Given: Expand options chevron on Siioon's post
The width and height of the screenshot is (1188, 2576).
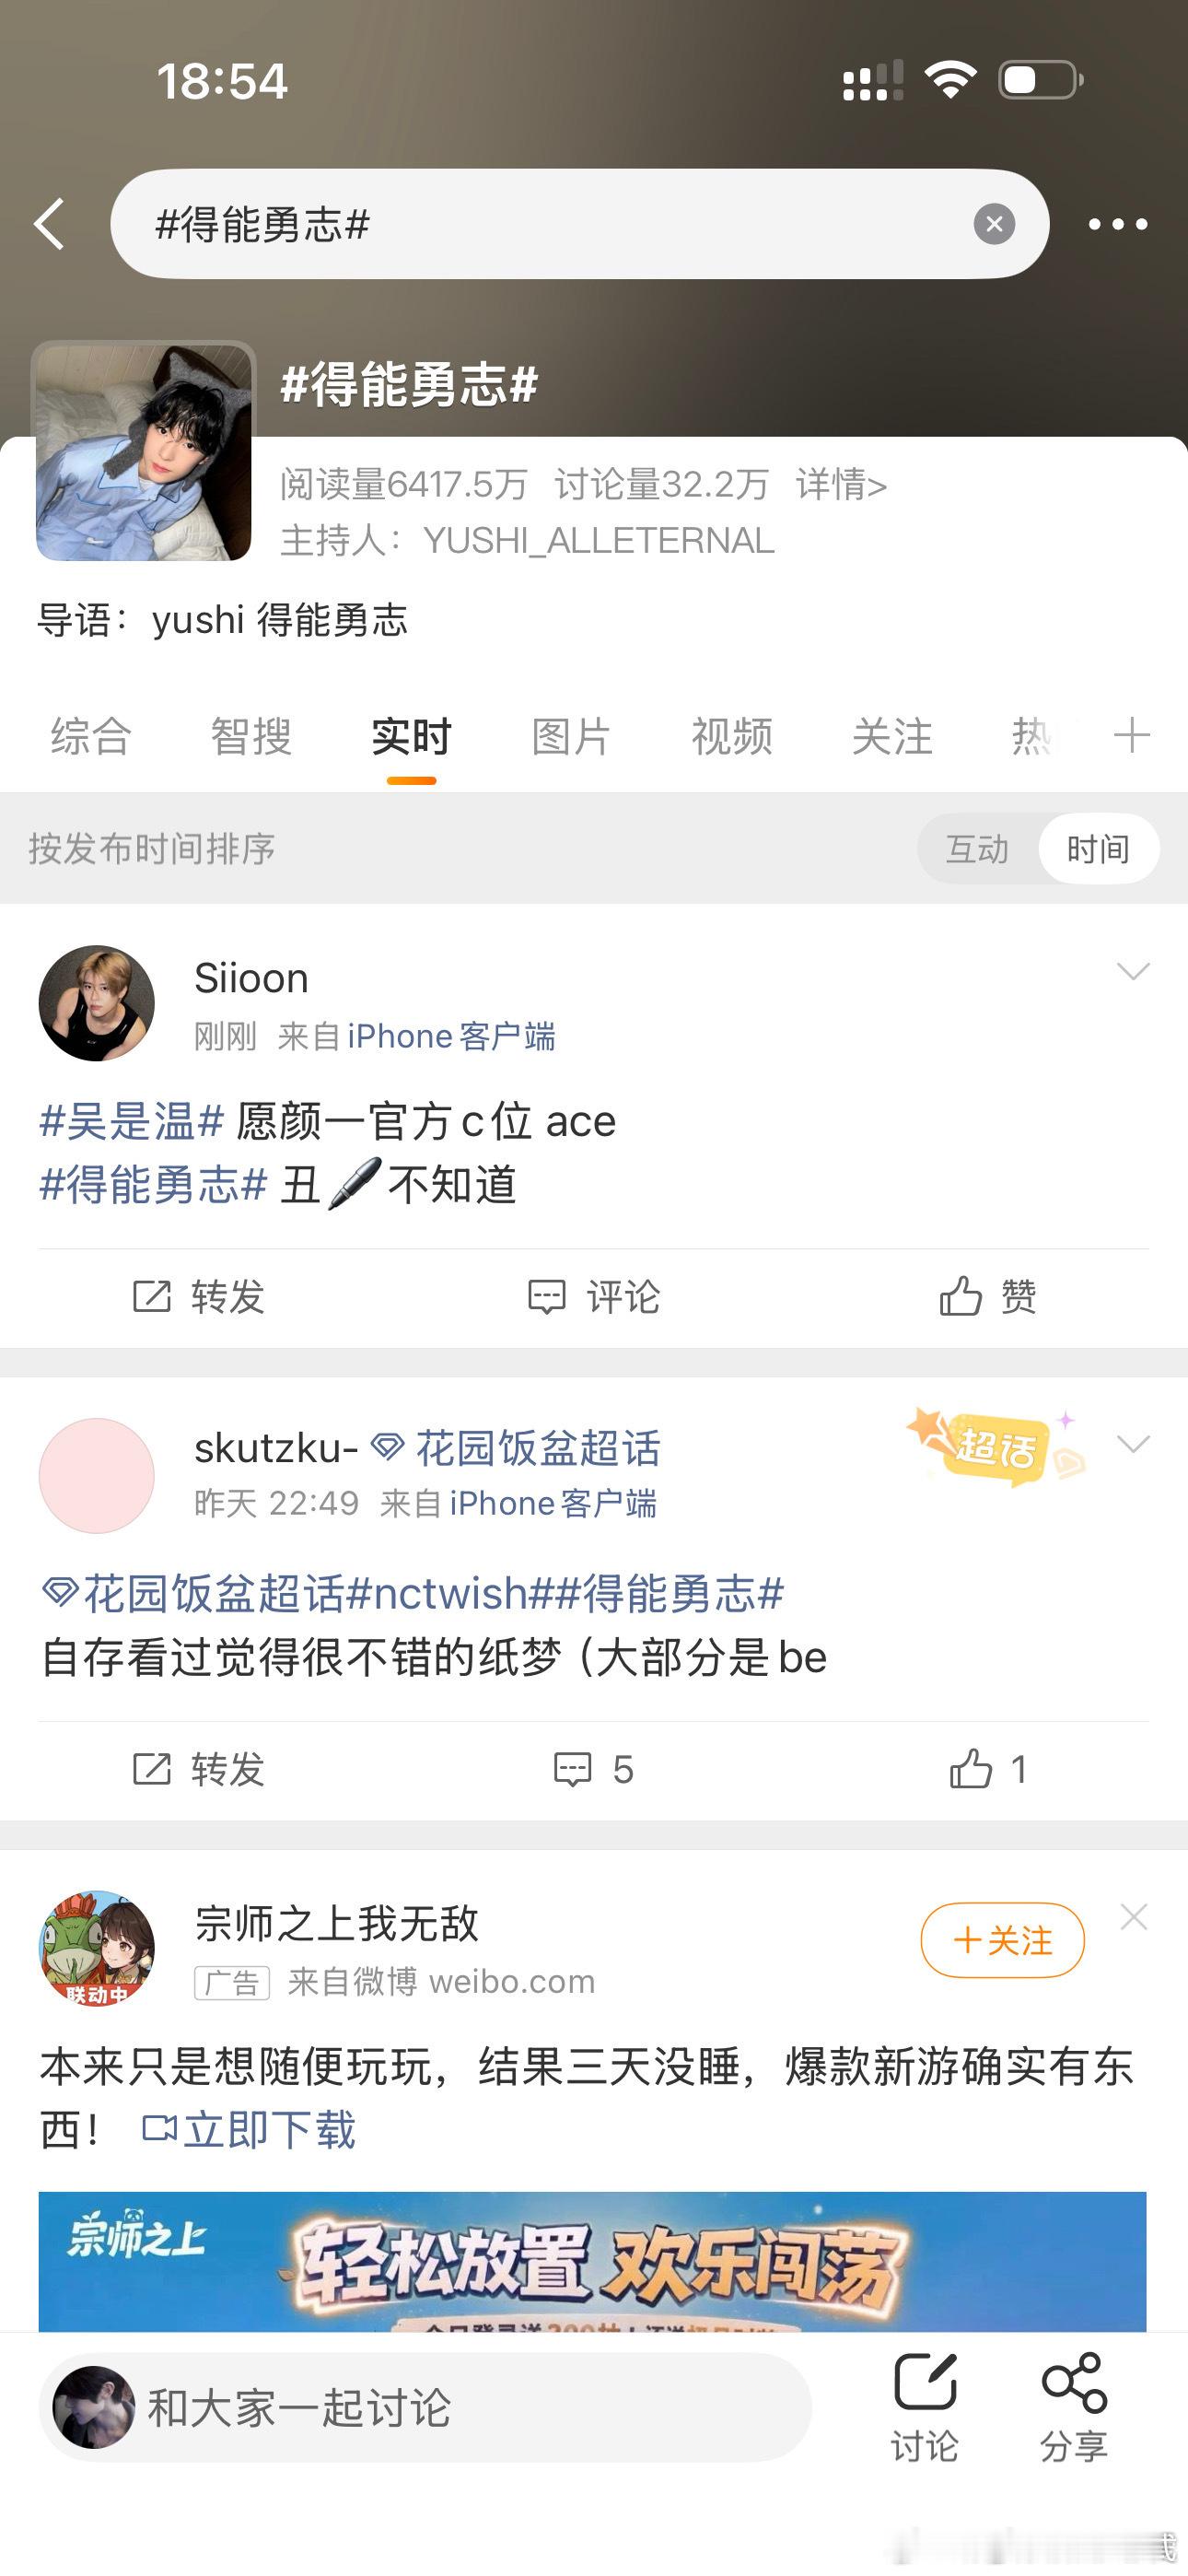Looking at the screenshot, I should coord(1133,971).
